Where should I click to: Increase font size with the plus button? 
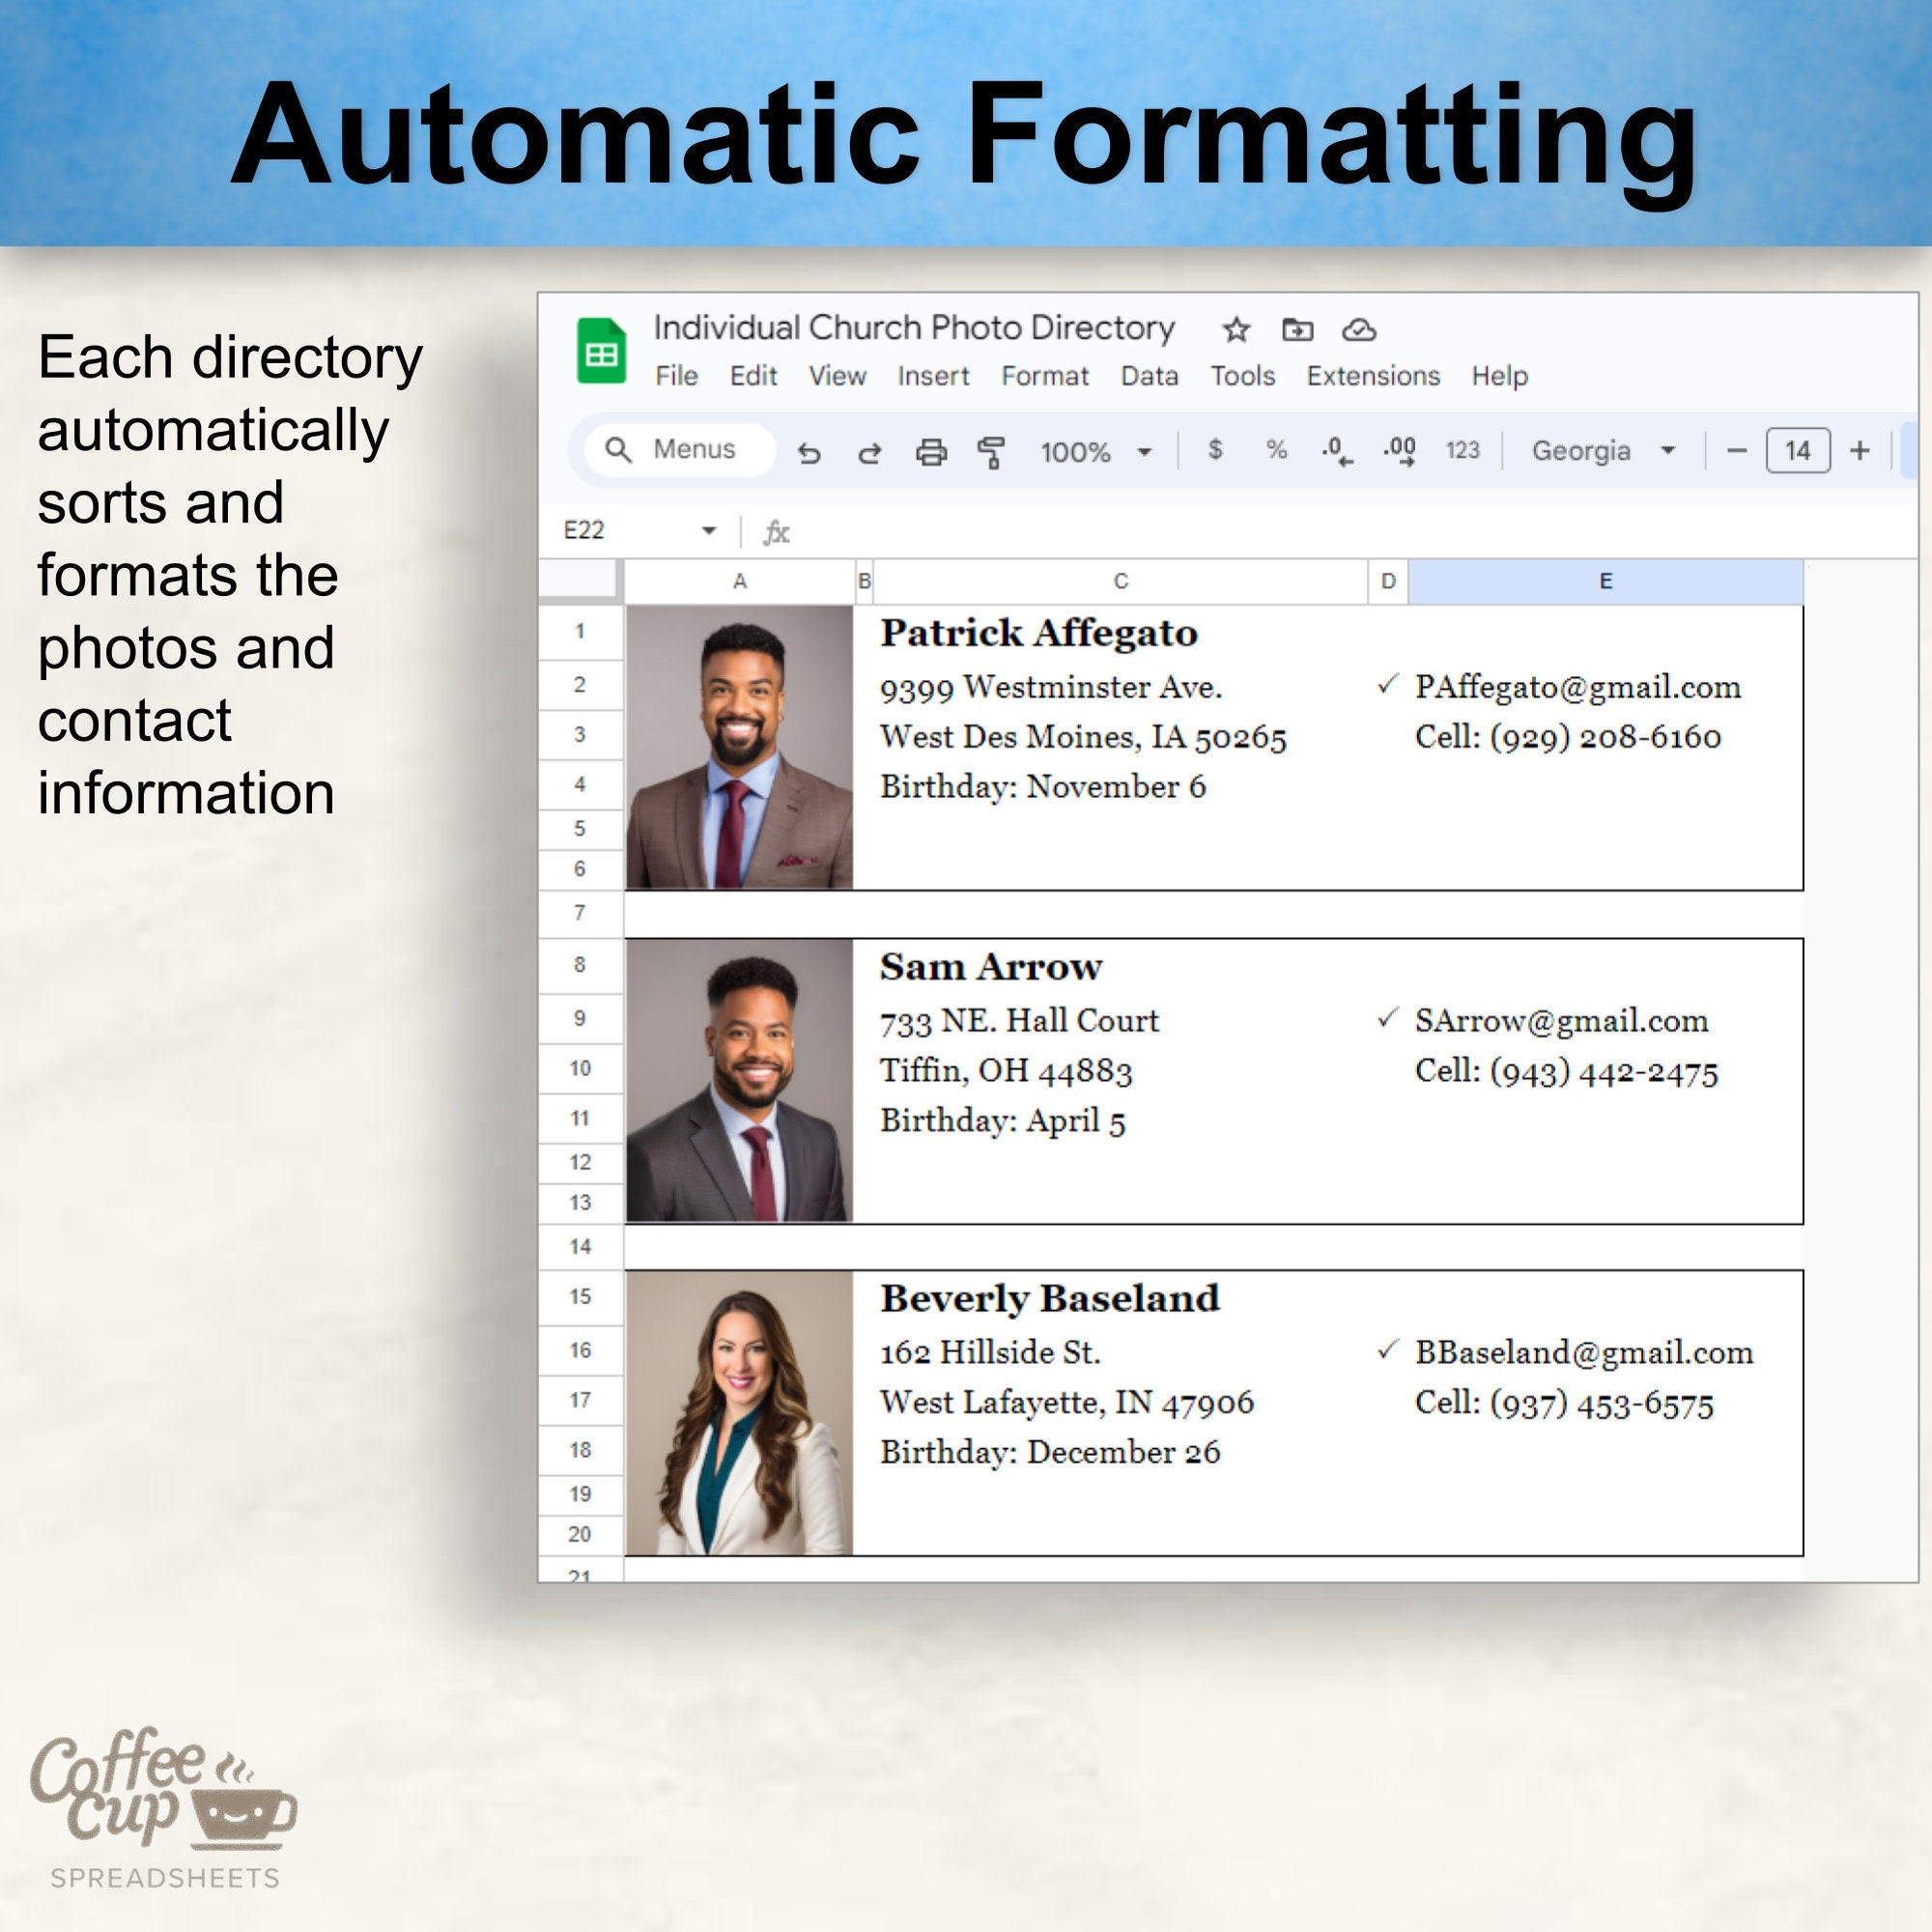click(1861, 451)
